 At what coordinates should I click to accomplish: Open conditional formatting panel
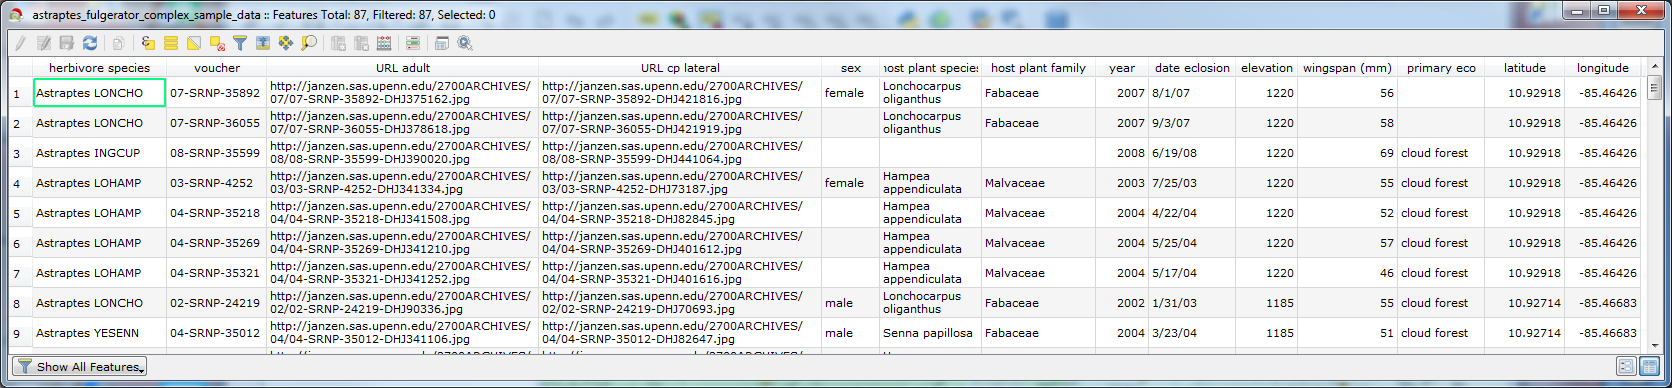413,43
